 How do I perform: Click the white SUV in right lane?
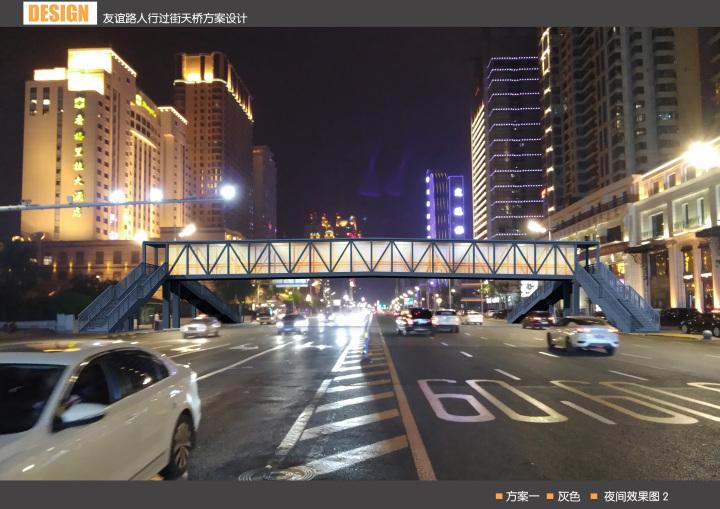tap(582, 334)
